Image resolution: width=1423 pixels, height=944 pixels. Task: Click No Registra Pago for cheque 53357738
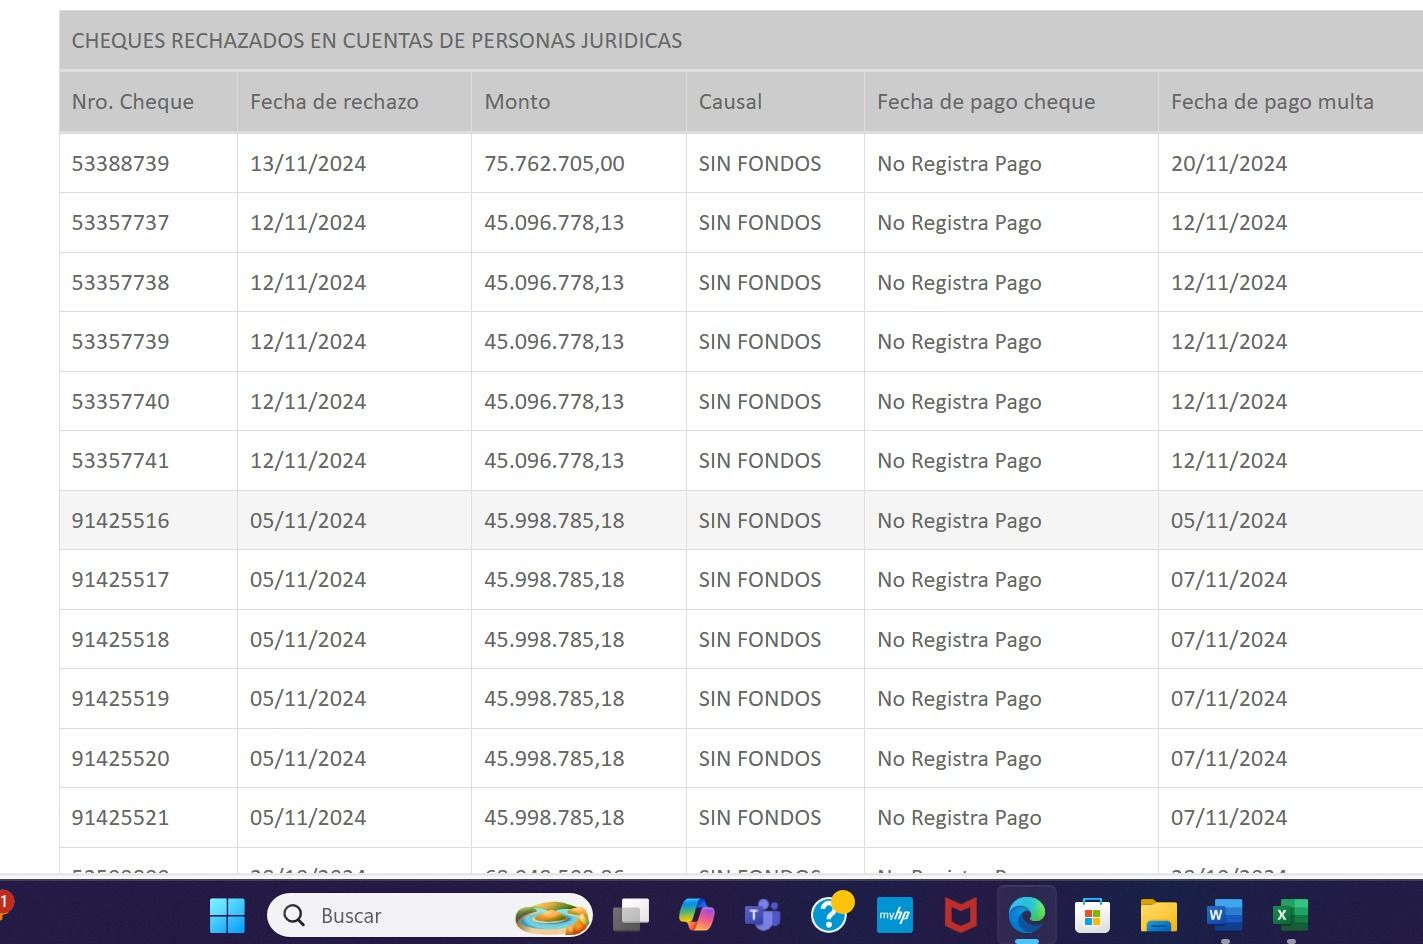[959, 282]
